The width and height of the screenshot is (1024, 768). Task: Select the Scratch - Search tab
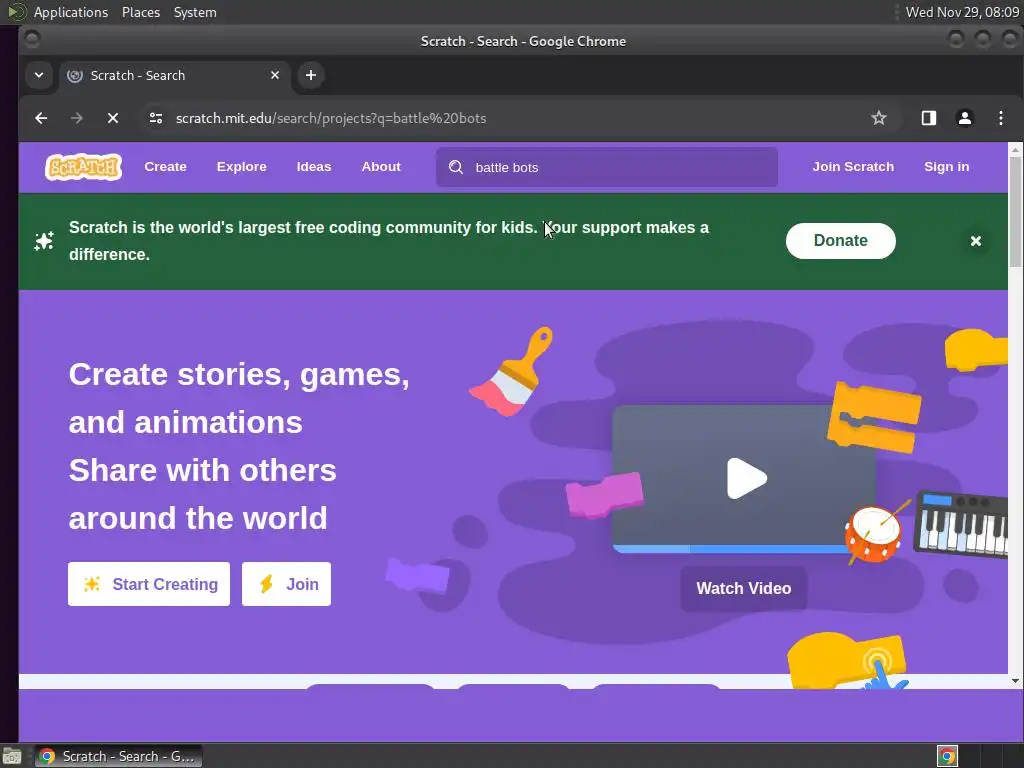coord(174,75)
